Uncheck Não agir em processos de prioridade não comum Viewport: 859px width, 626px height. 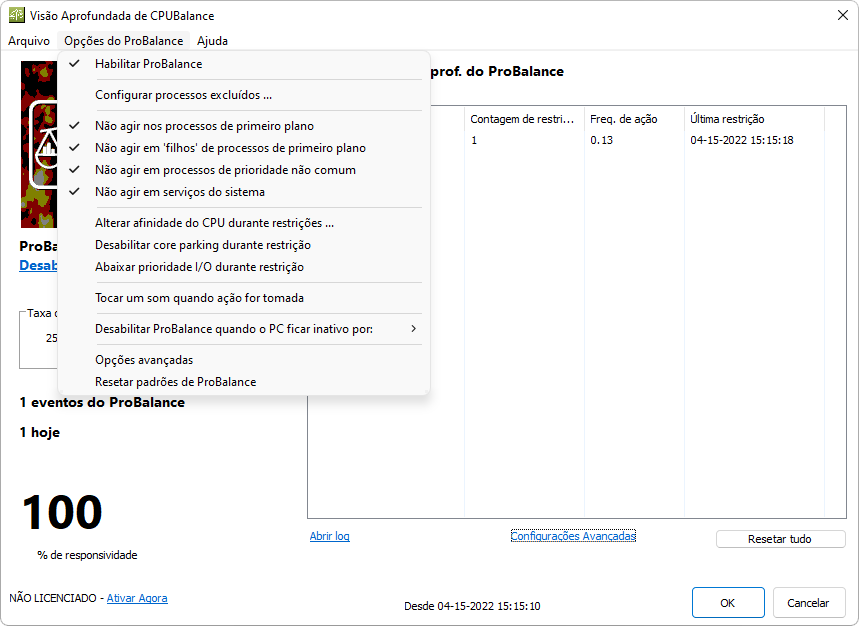pos(225,170)
